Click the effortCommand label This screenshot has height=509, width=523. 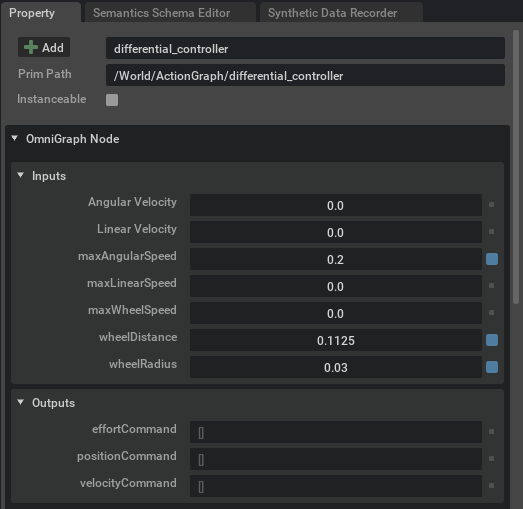click(134, 429)
